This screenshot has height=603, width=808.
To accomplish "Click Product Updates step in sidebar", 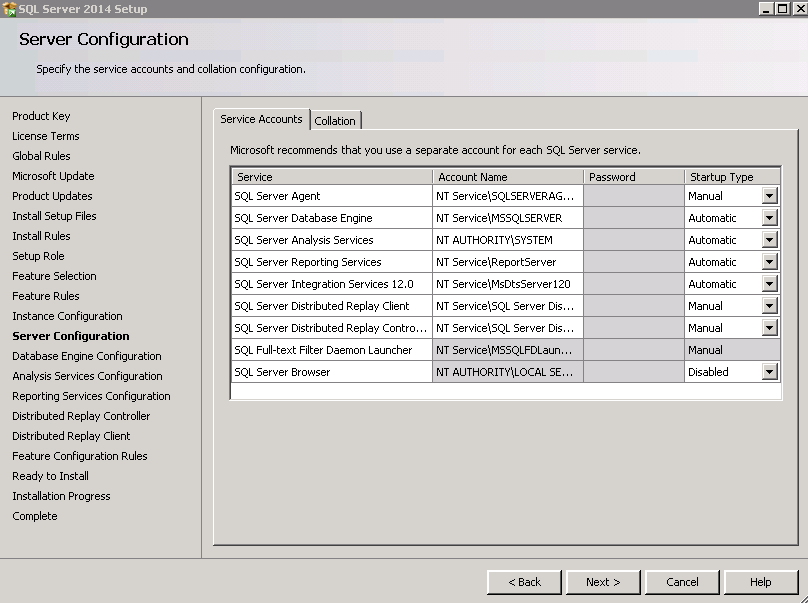I will point(52,196).
